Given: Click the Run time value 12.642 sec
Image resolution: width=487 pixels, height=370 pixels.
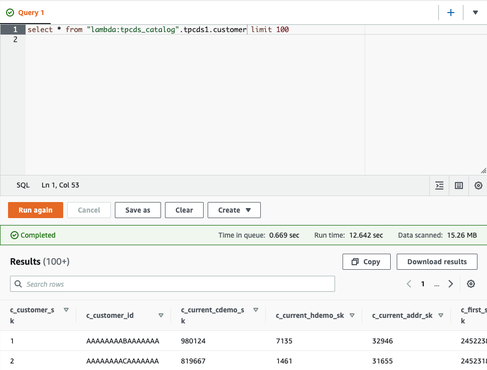Looking at the screenshot, I should [366, 235].
